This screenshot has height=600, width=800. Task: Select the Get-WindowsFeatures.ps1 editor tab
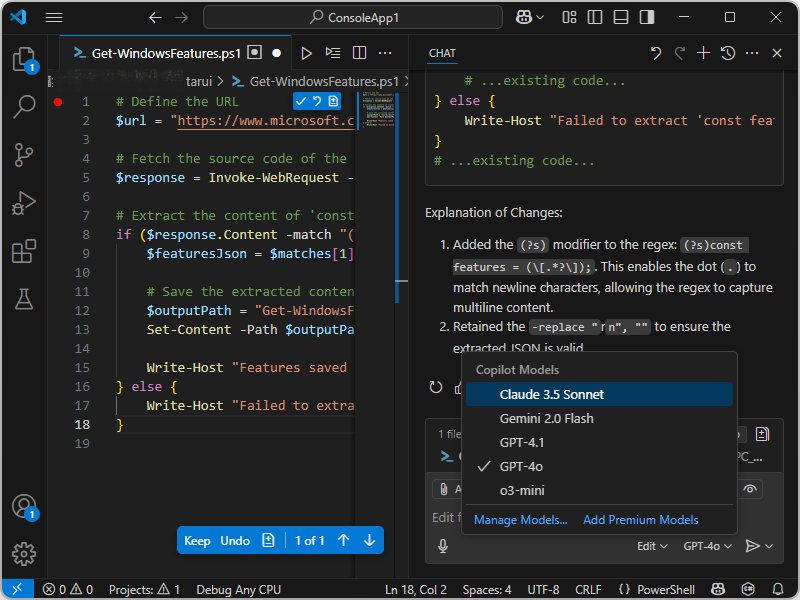click(x=165, y=53)
